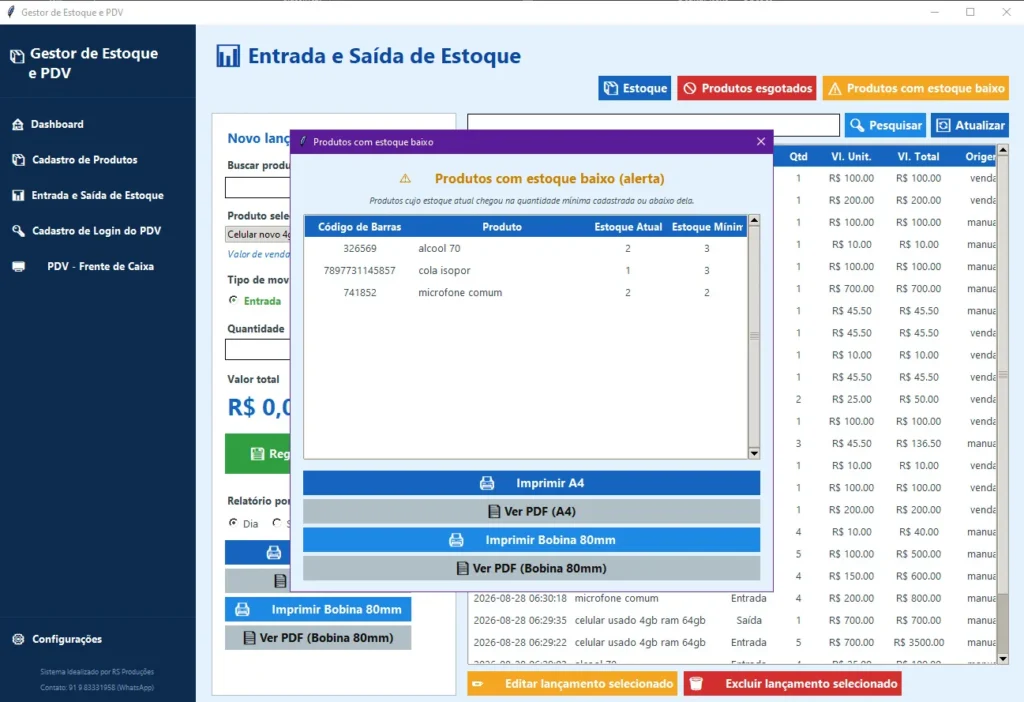Close the Produtos com estoque baixo dialog

pos(761,142)
